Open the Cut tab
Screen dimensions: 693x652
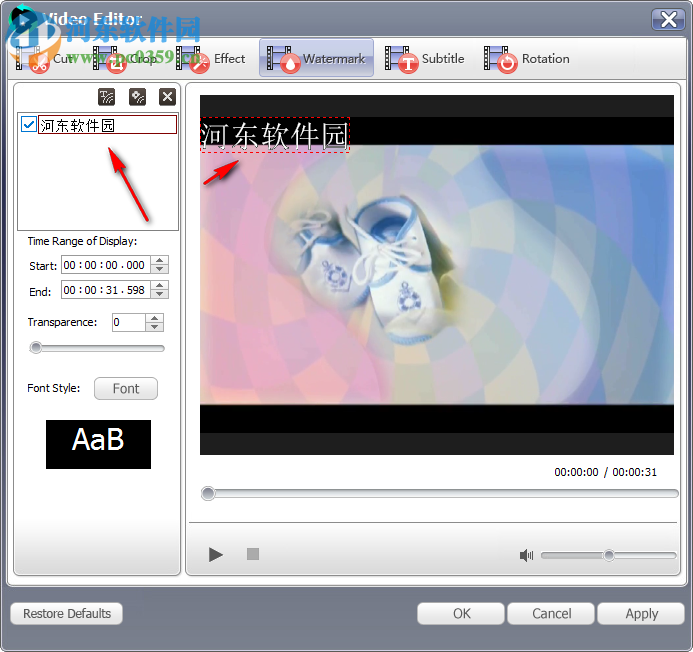(44, 59)
